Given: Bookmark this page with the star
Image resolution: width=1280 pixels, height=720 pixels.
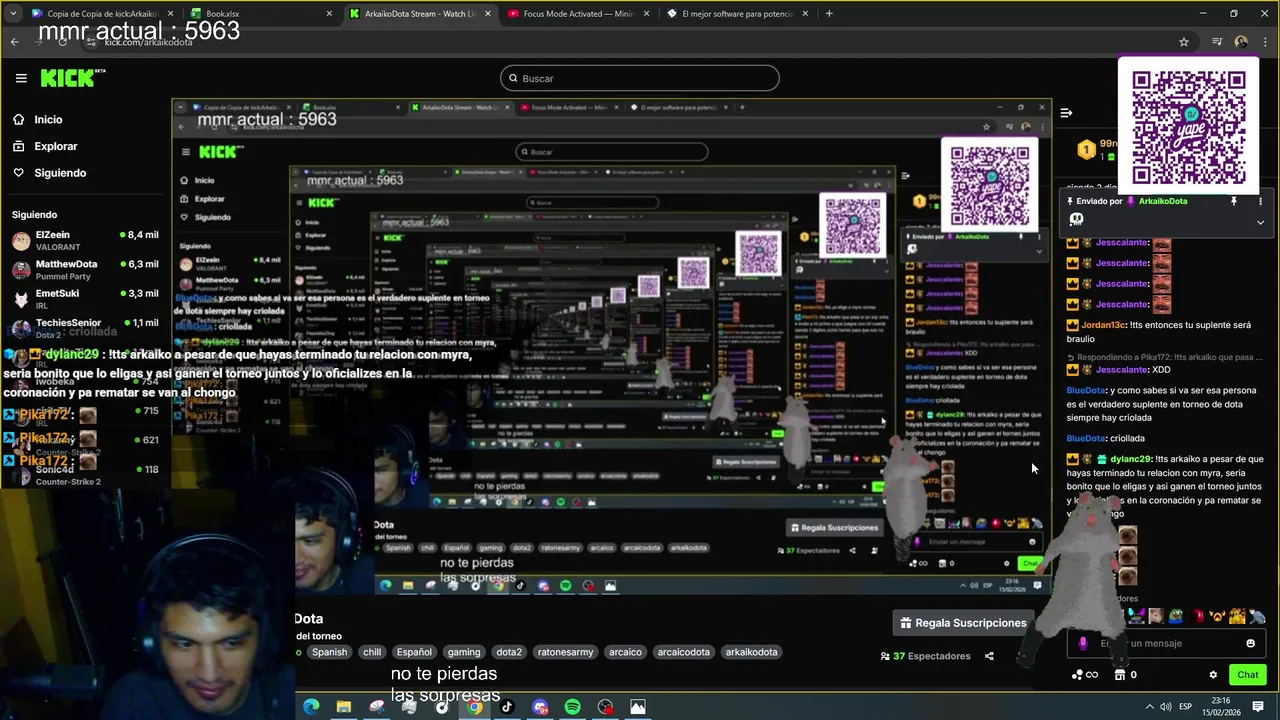Looking at the screenshot, I should [x=1184, y=42].
